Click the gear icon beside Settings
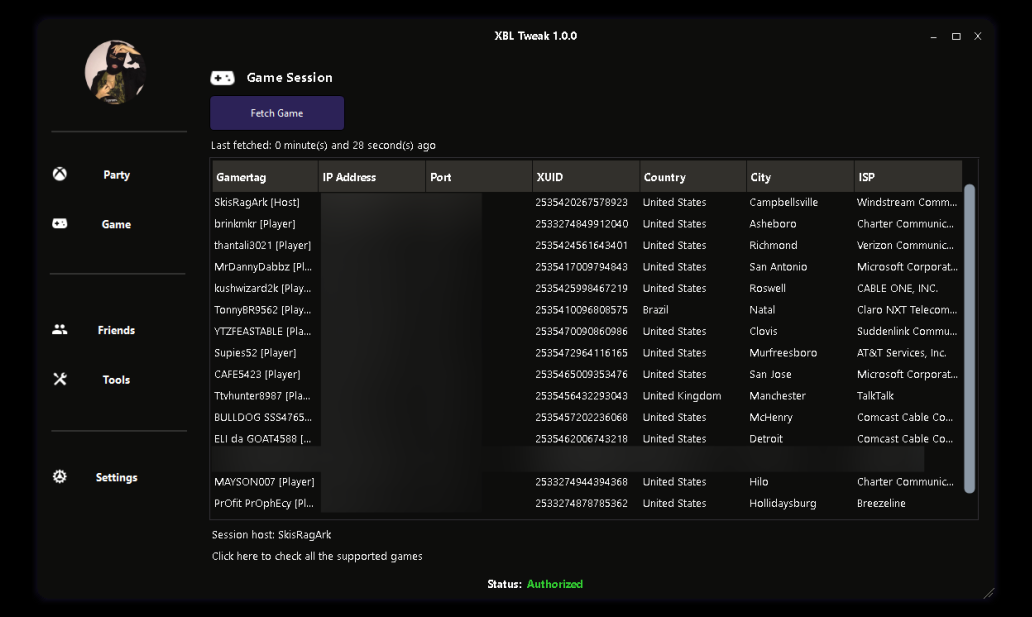The height and width of the screenshot is (617, 1032). 60,477
